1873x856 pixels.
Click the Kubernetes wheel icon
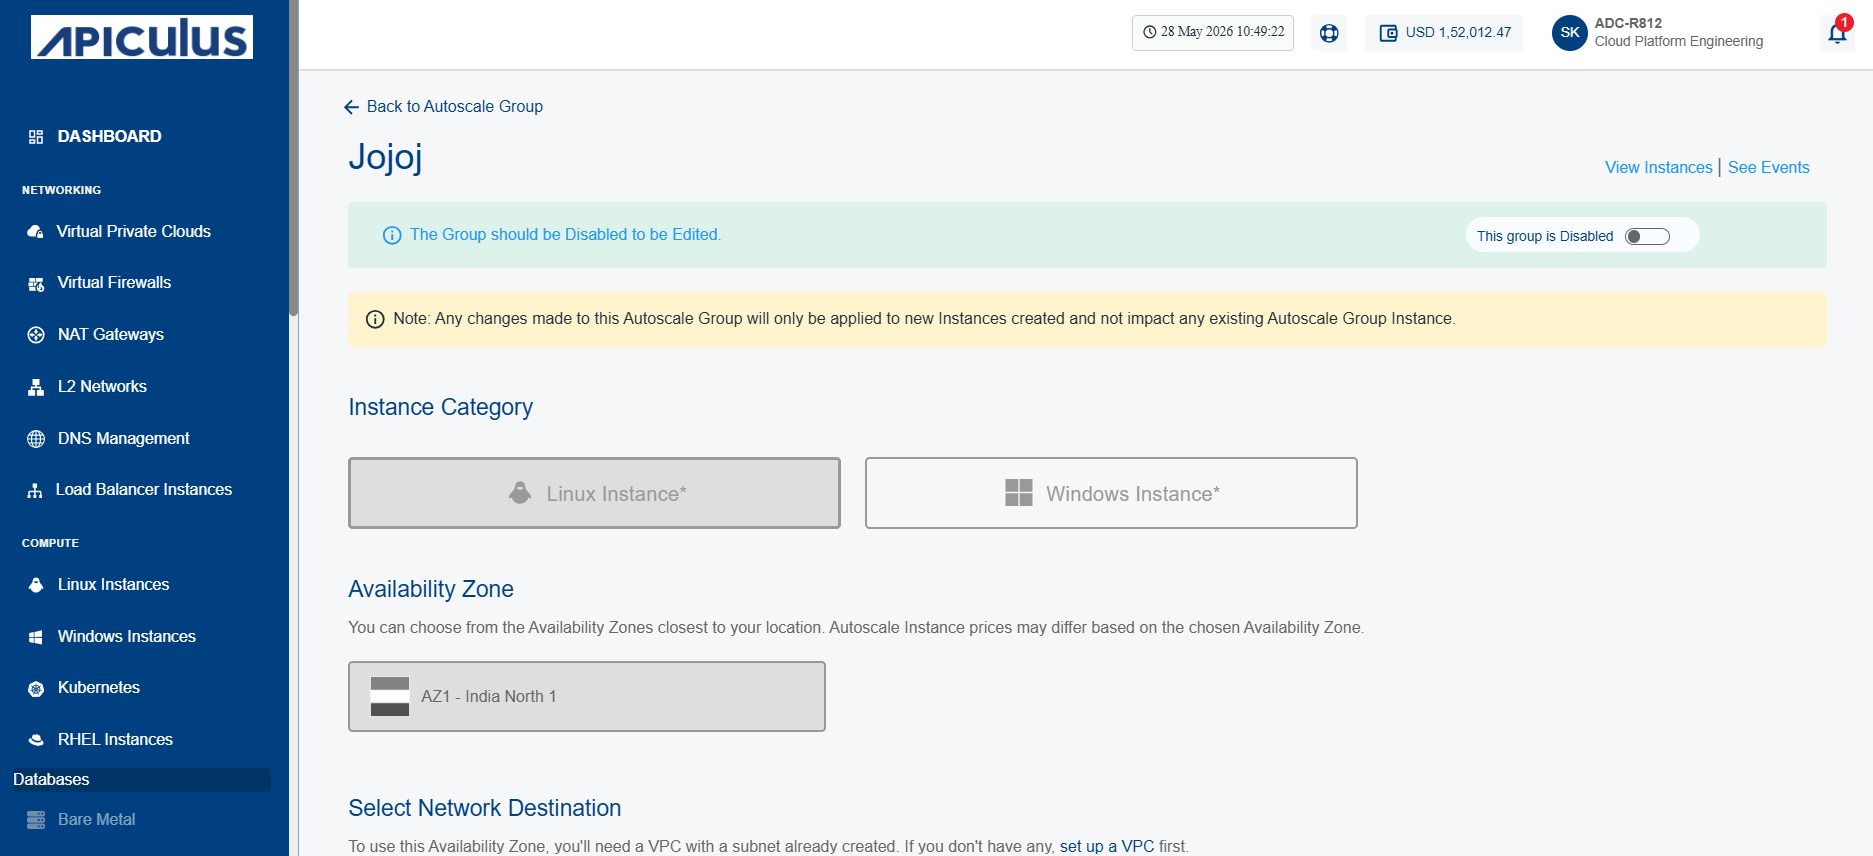(x=36, y=688)
